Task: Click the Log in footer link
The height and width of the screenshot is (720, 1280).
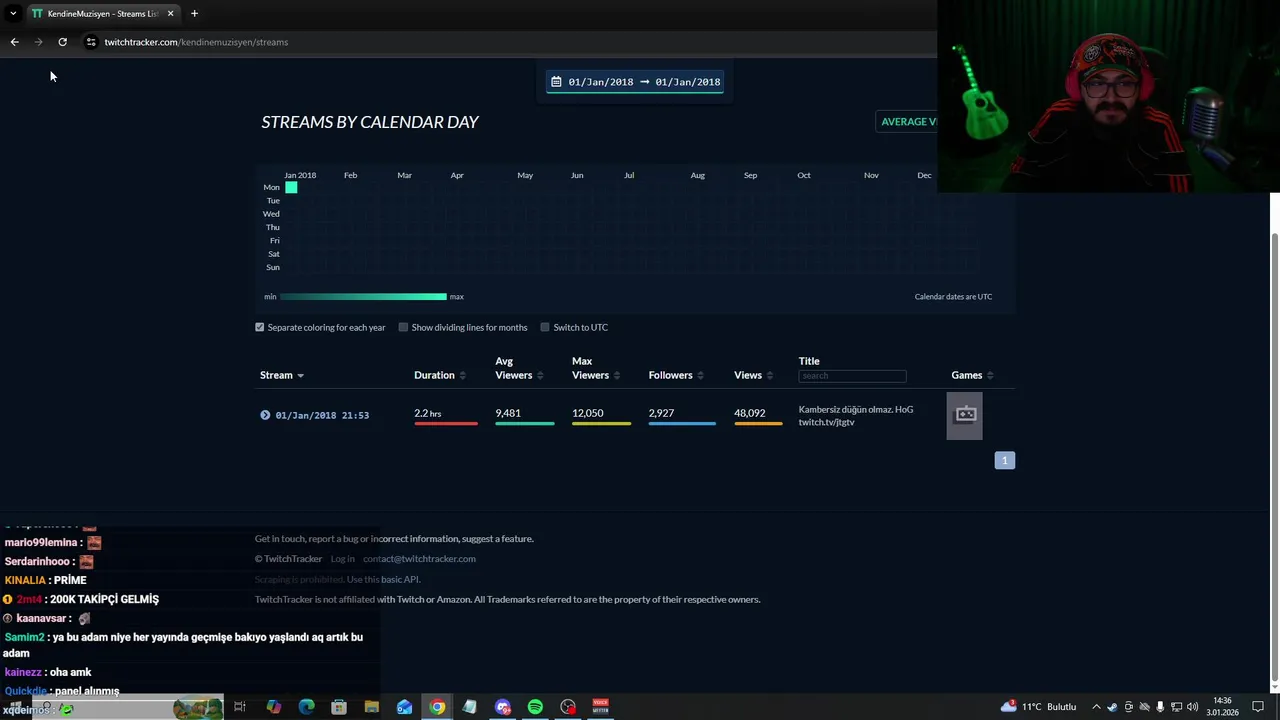Action: [343, 559]
